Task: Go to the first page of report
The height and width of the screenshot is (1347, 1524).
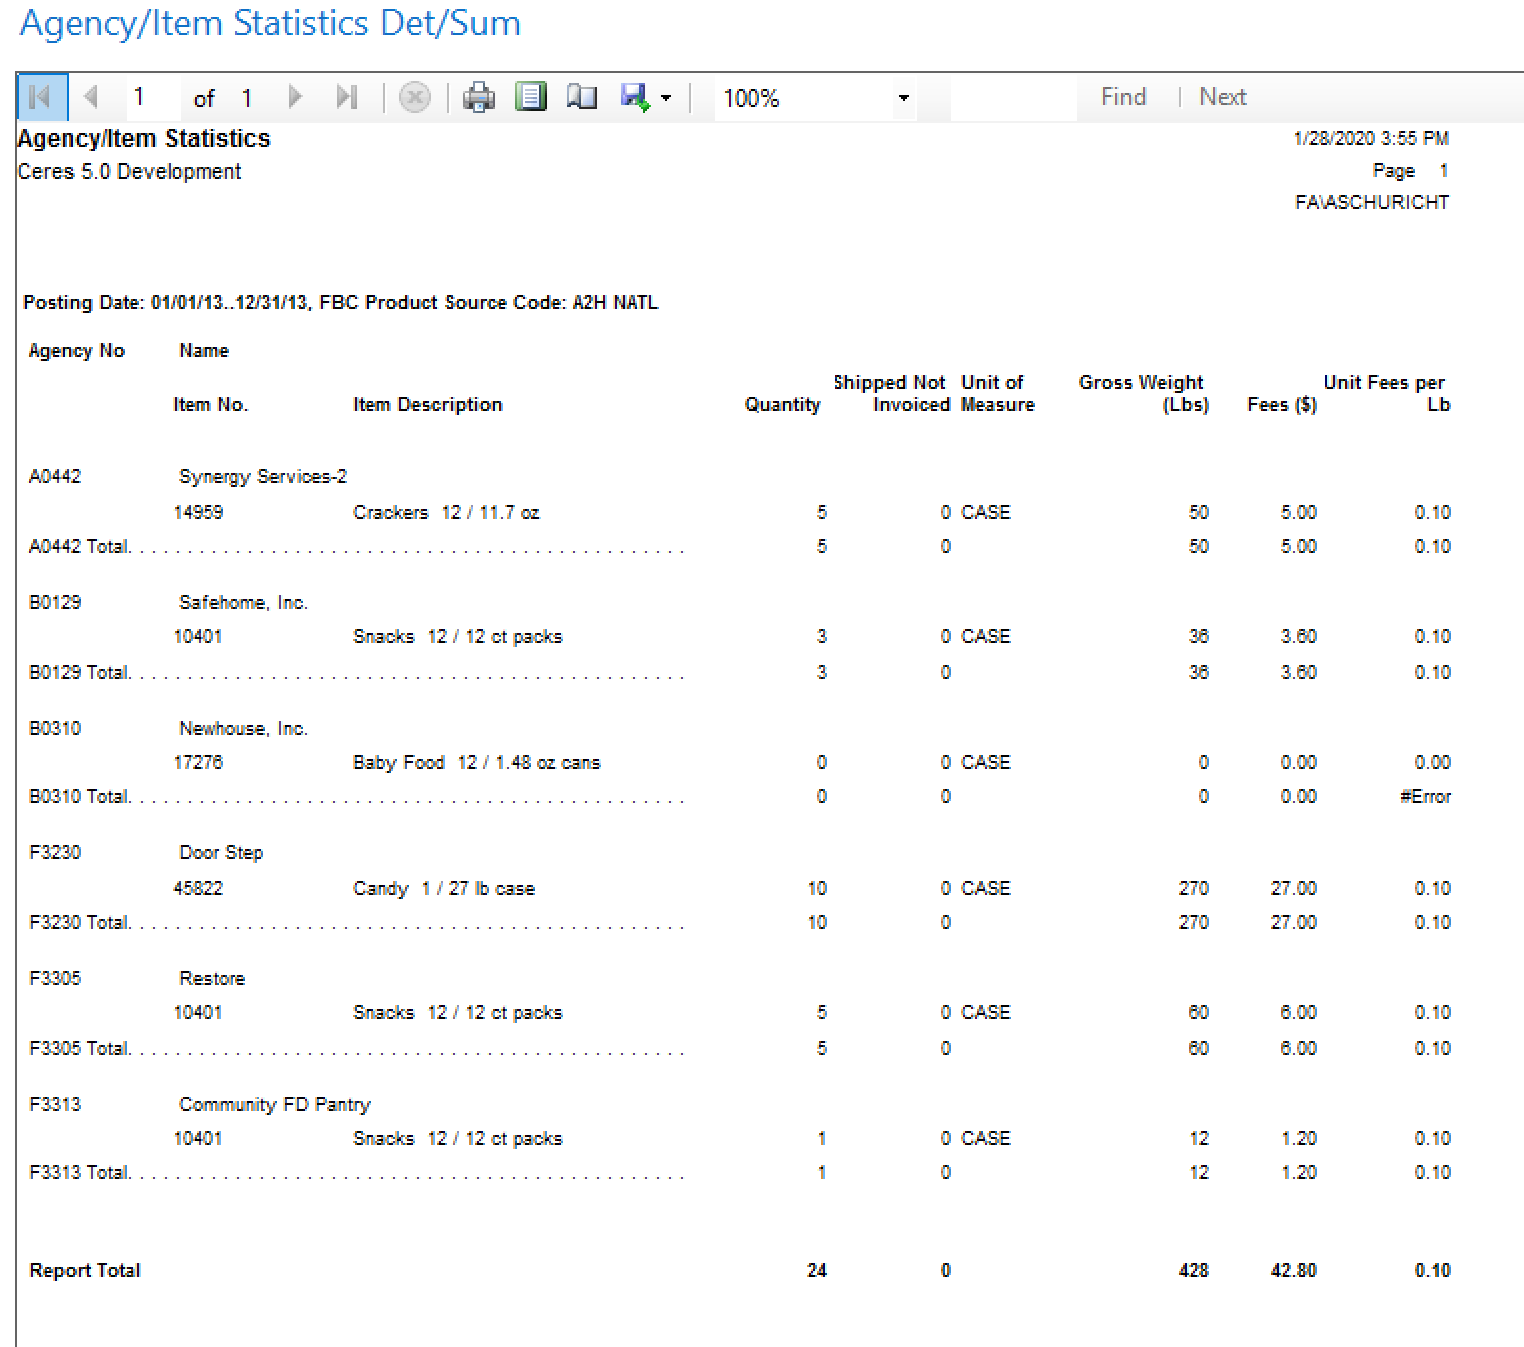Action: click(x=41, y=97)
